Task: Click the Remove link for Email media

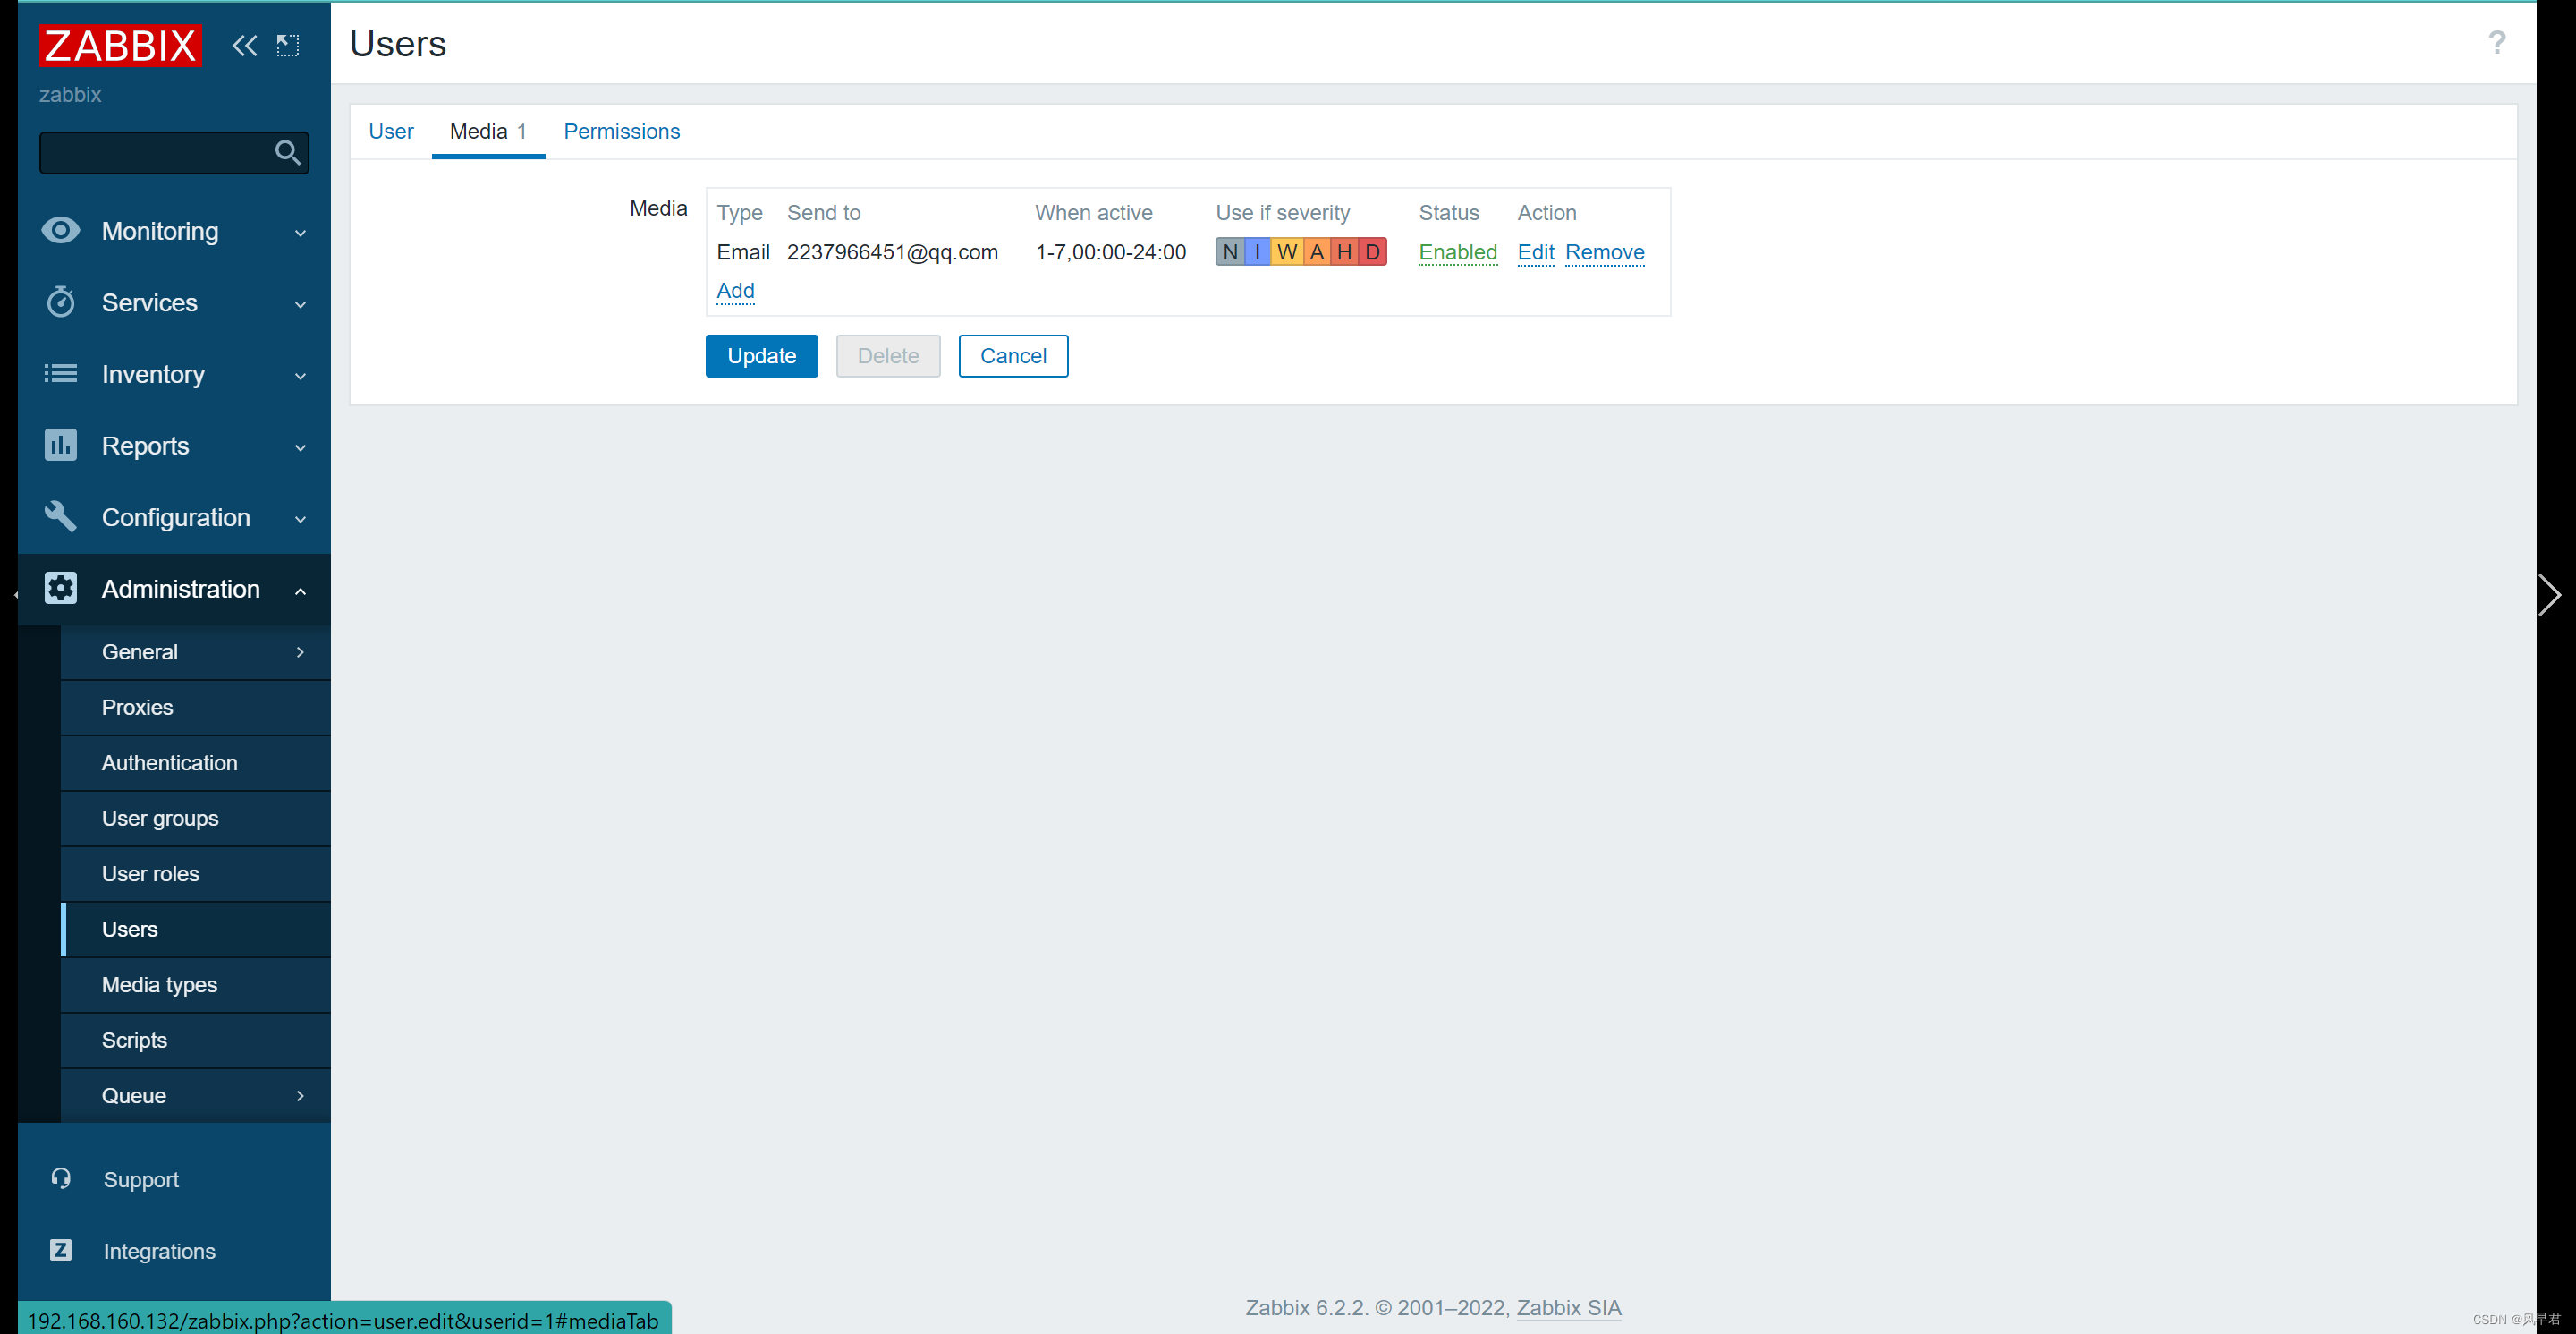Action: point(1604,252)
